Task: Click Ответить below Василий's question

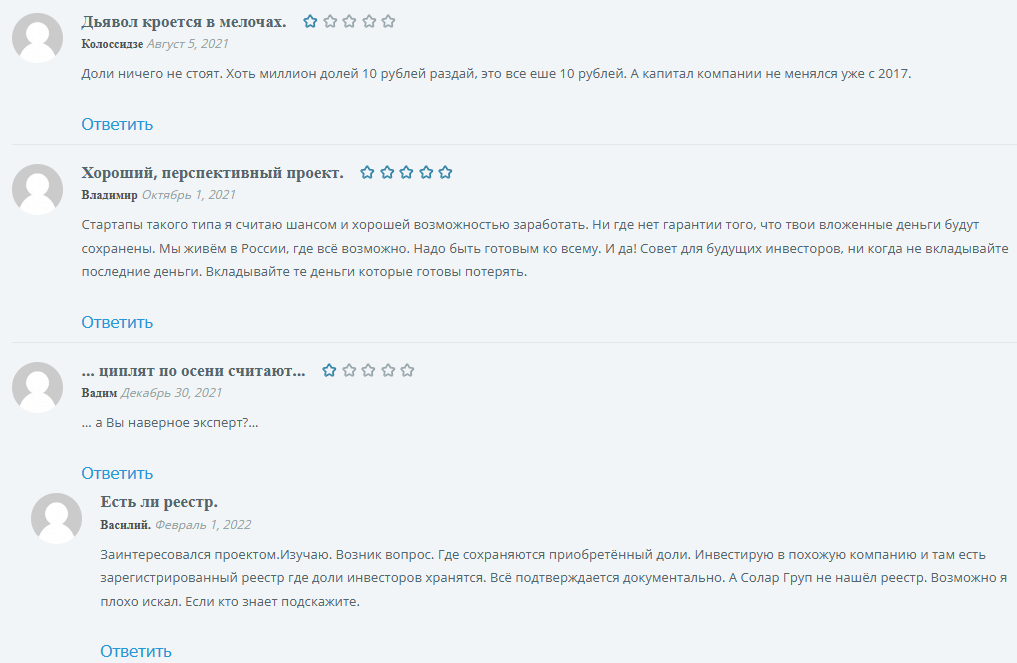Action: pyautogui.click(x=136, y=651)
